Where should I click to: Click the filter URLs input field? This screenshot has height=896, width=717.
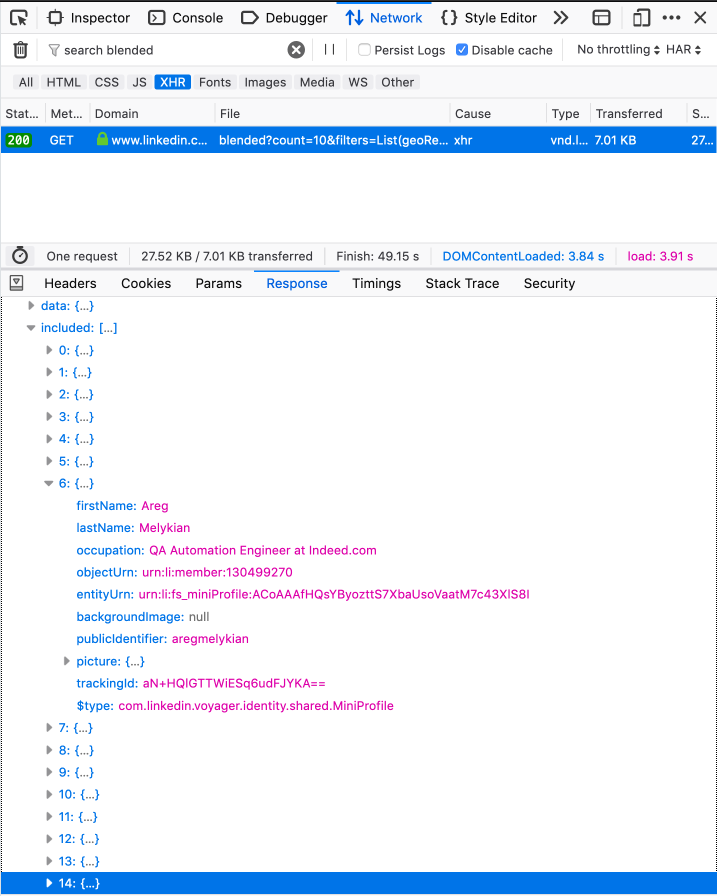tap(166, 50)
